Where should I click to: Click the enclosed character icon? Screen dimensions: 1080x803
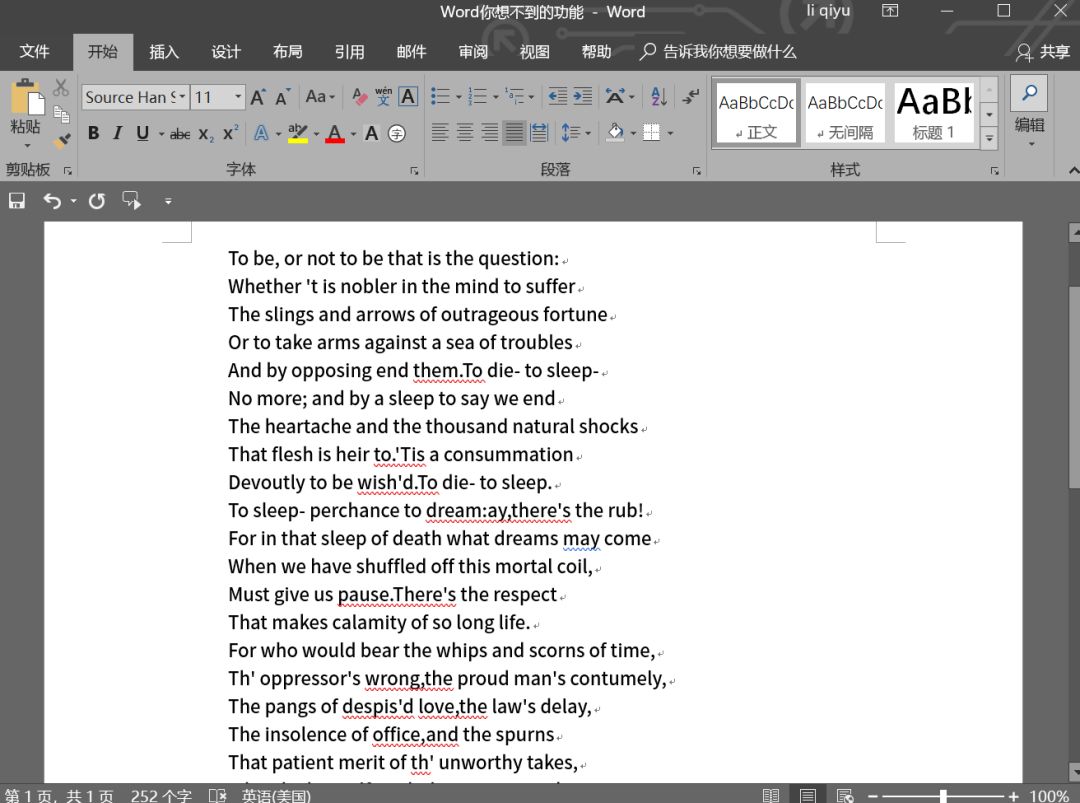click(397, 134)
